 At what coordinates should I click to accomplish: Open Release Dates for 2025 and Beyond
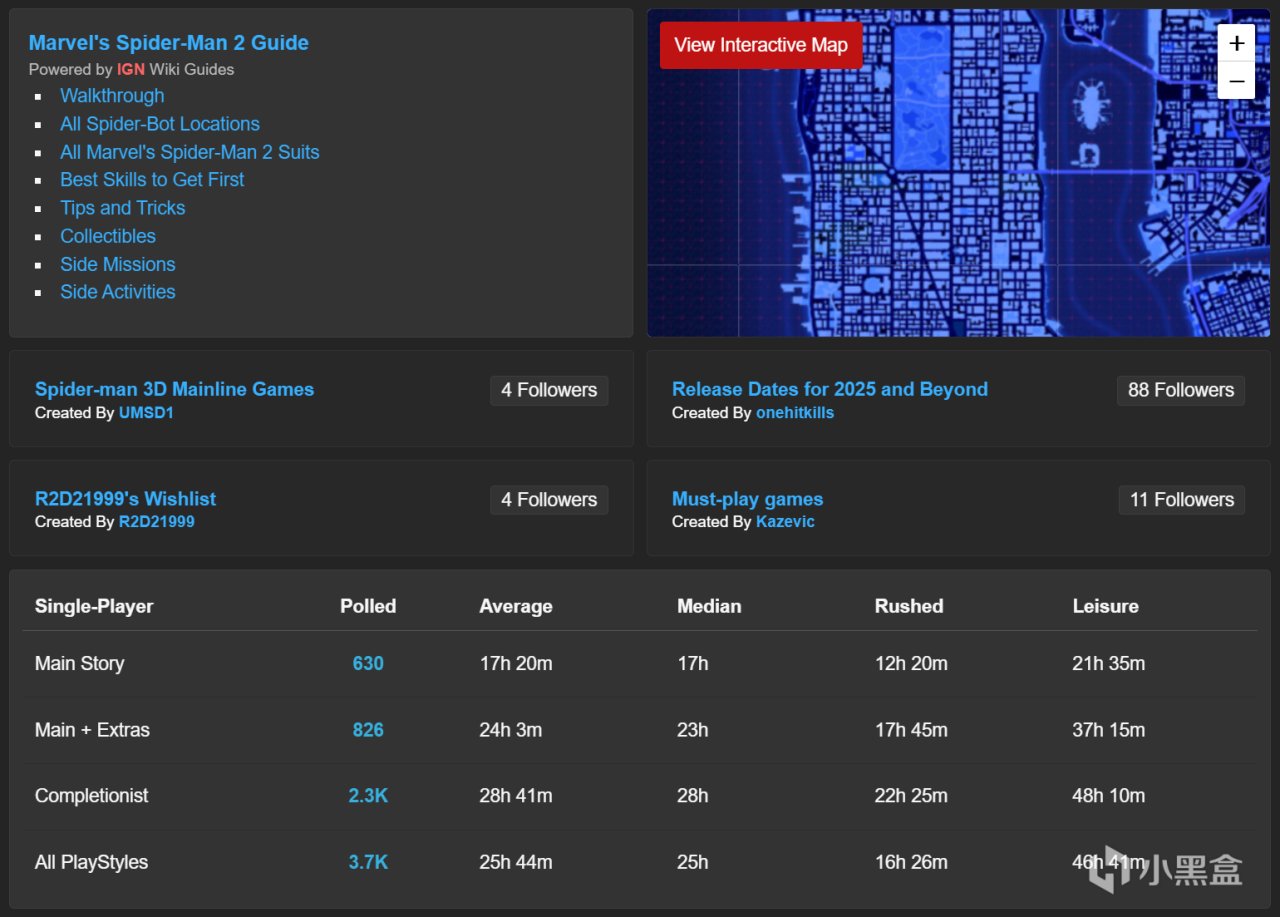click(x=830, y=389)
